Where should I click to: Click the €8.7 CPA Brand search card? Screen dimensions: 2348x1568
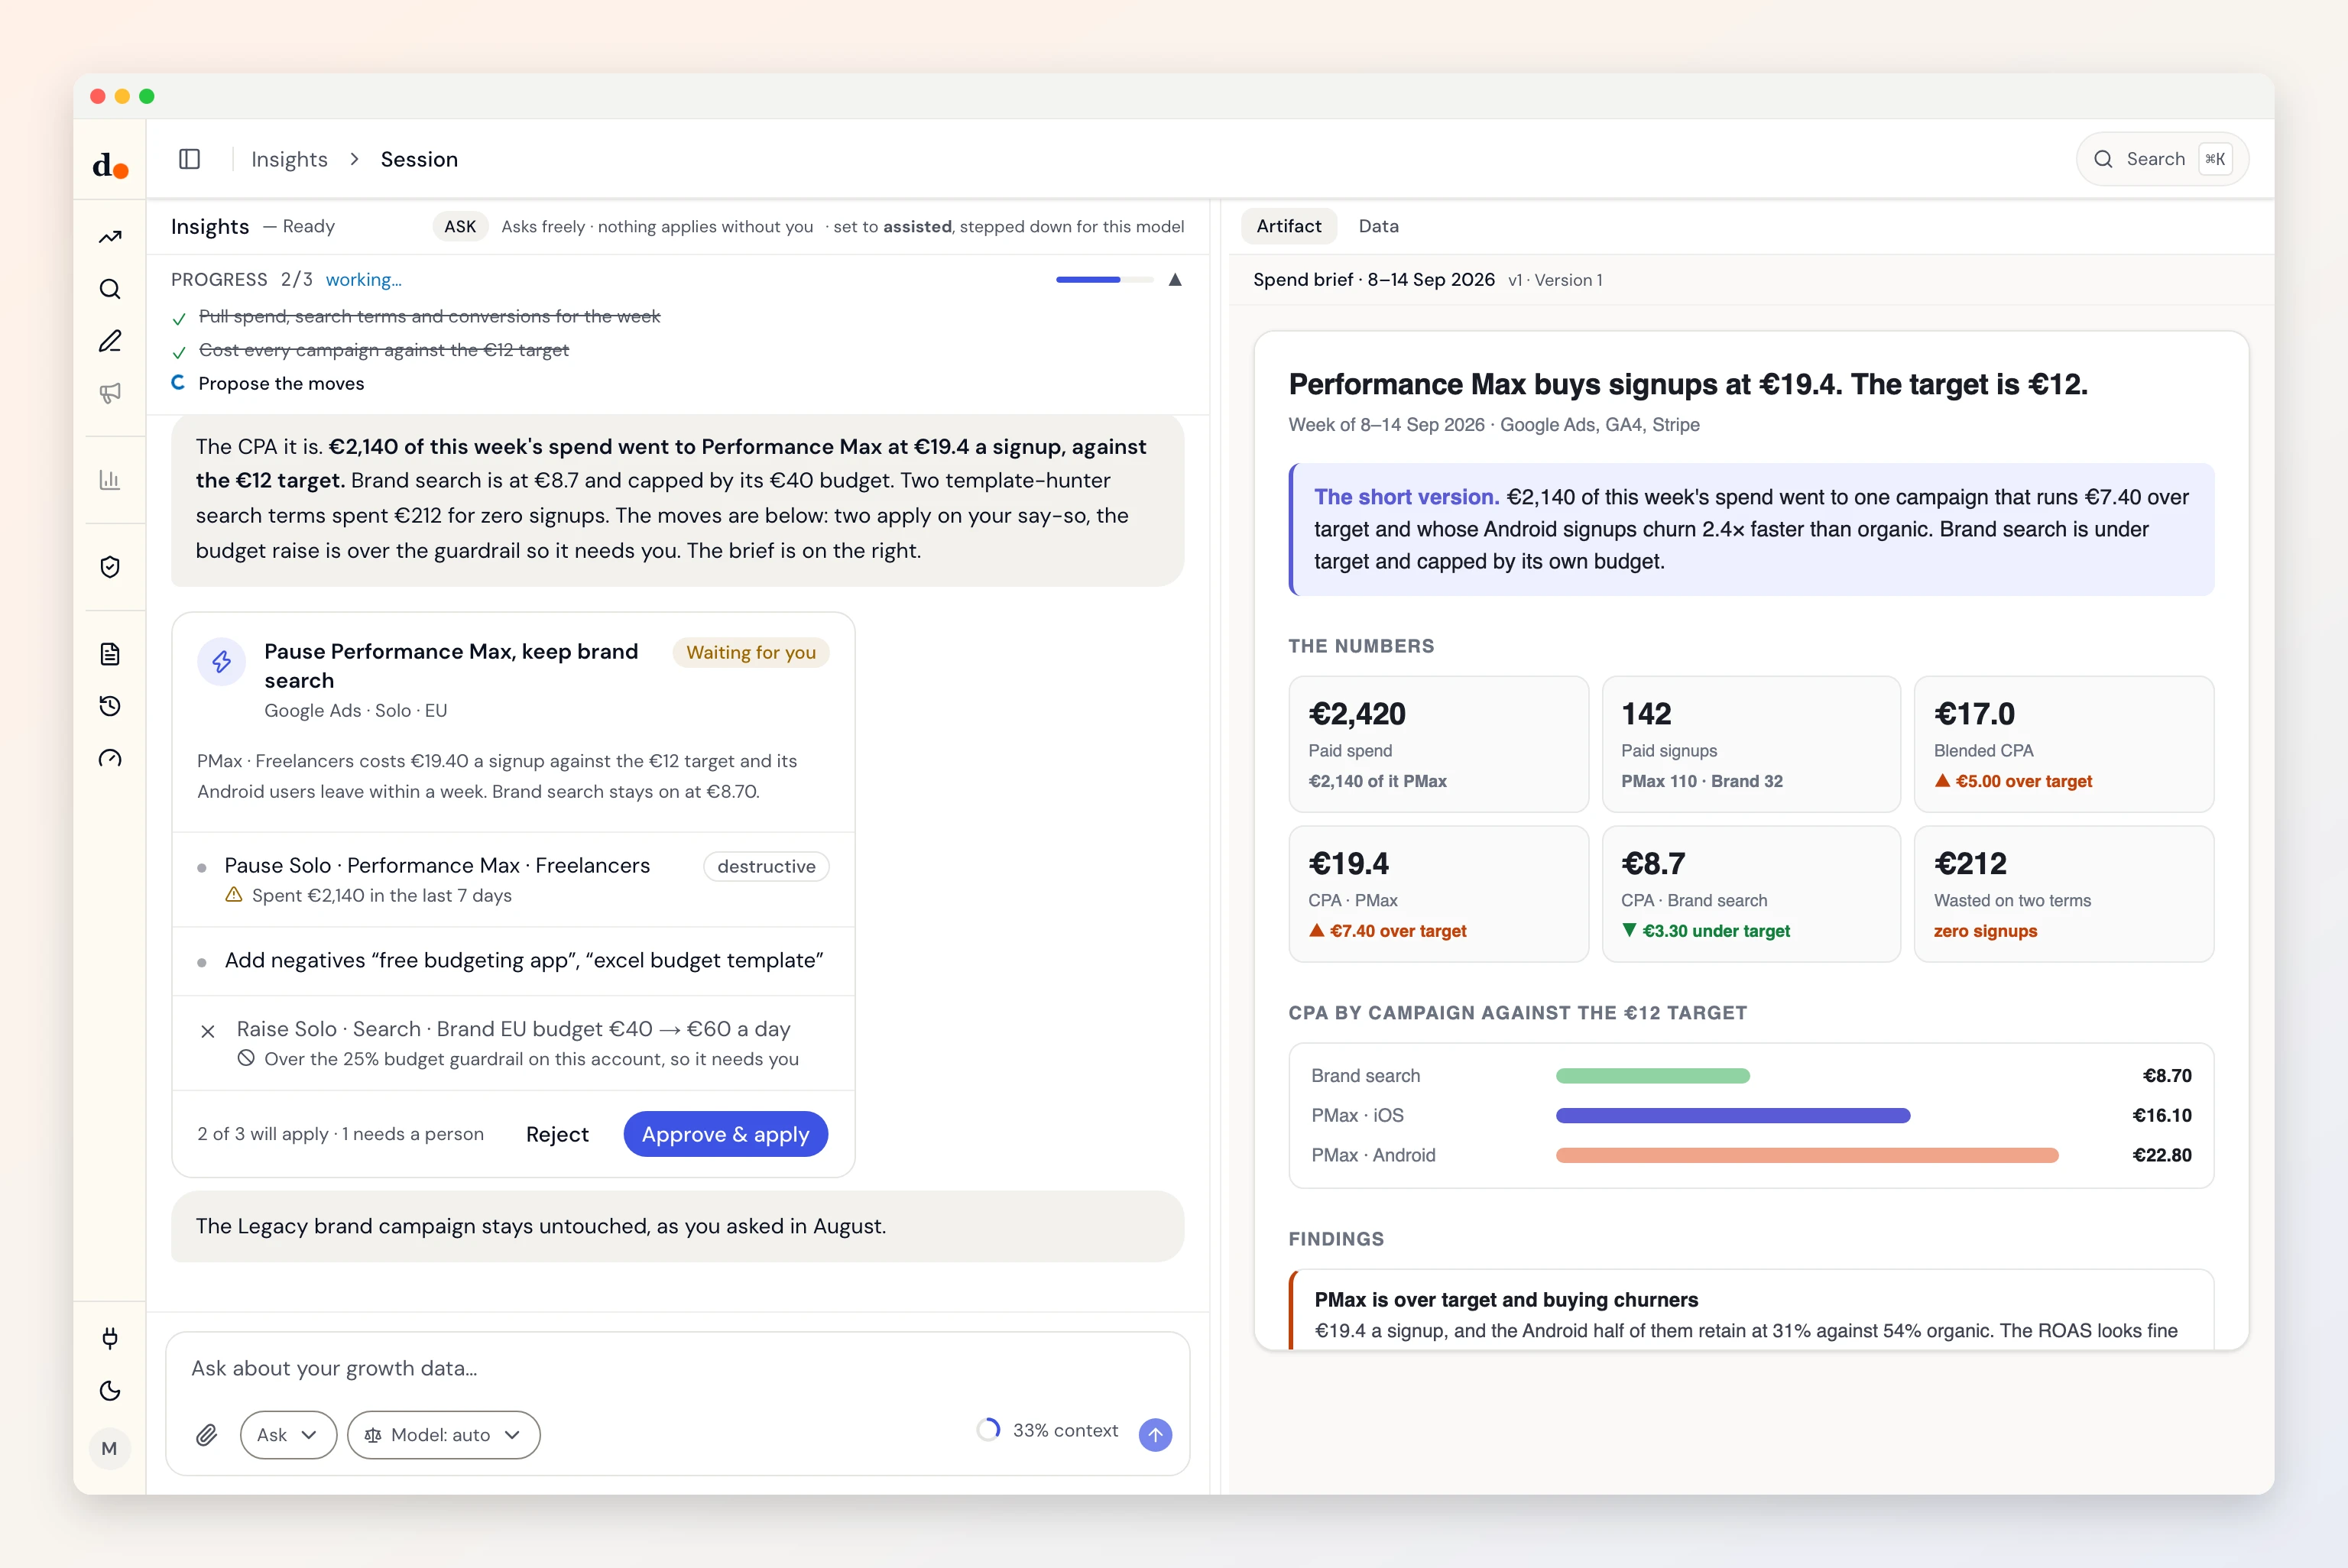point(1751,894)
